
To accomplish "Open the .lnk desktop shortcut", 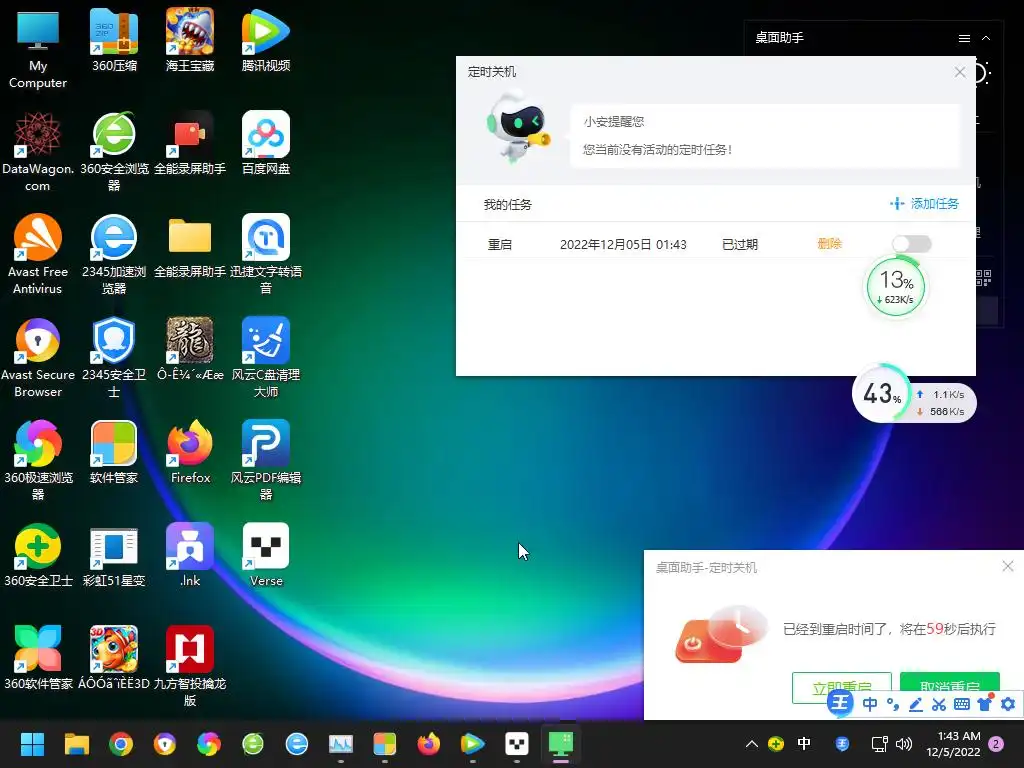I will 190,556.
